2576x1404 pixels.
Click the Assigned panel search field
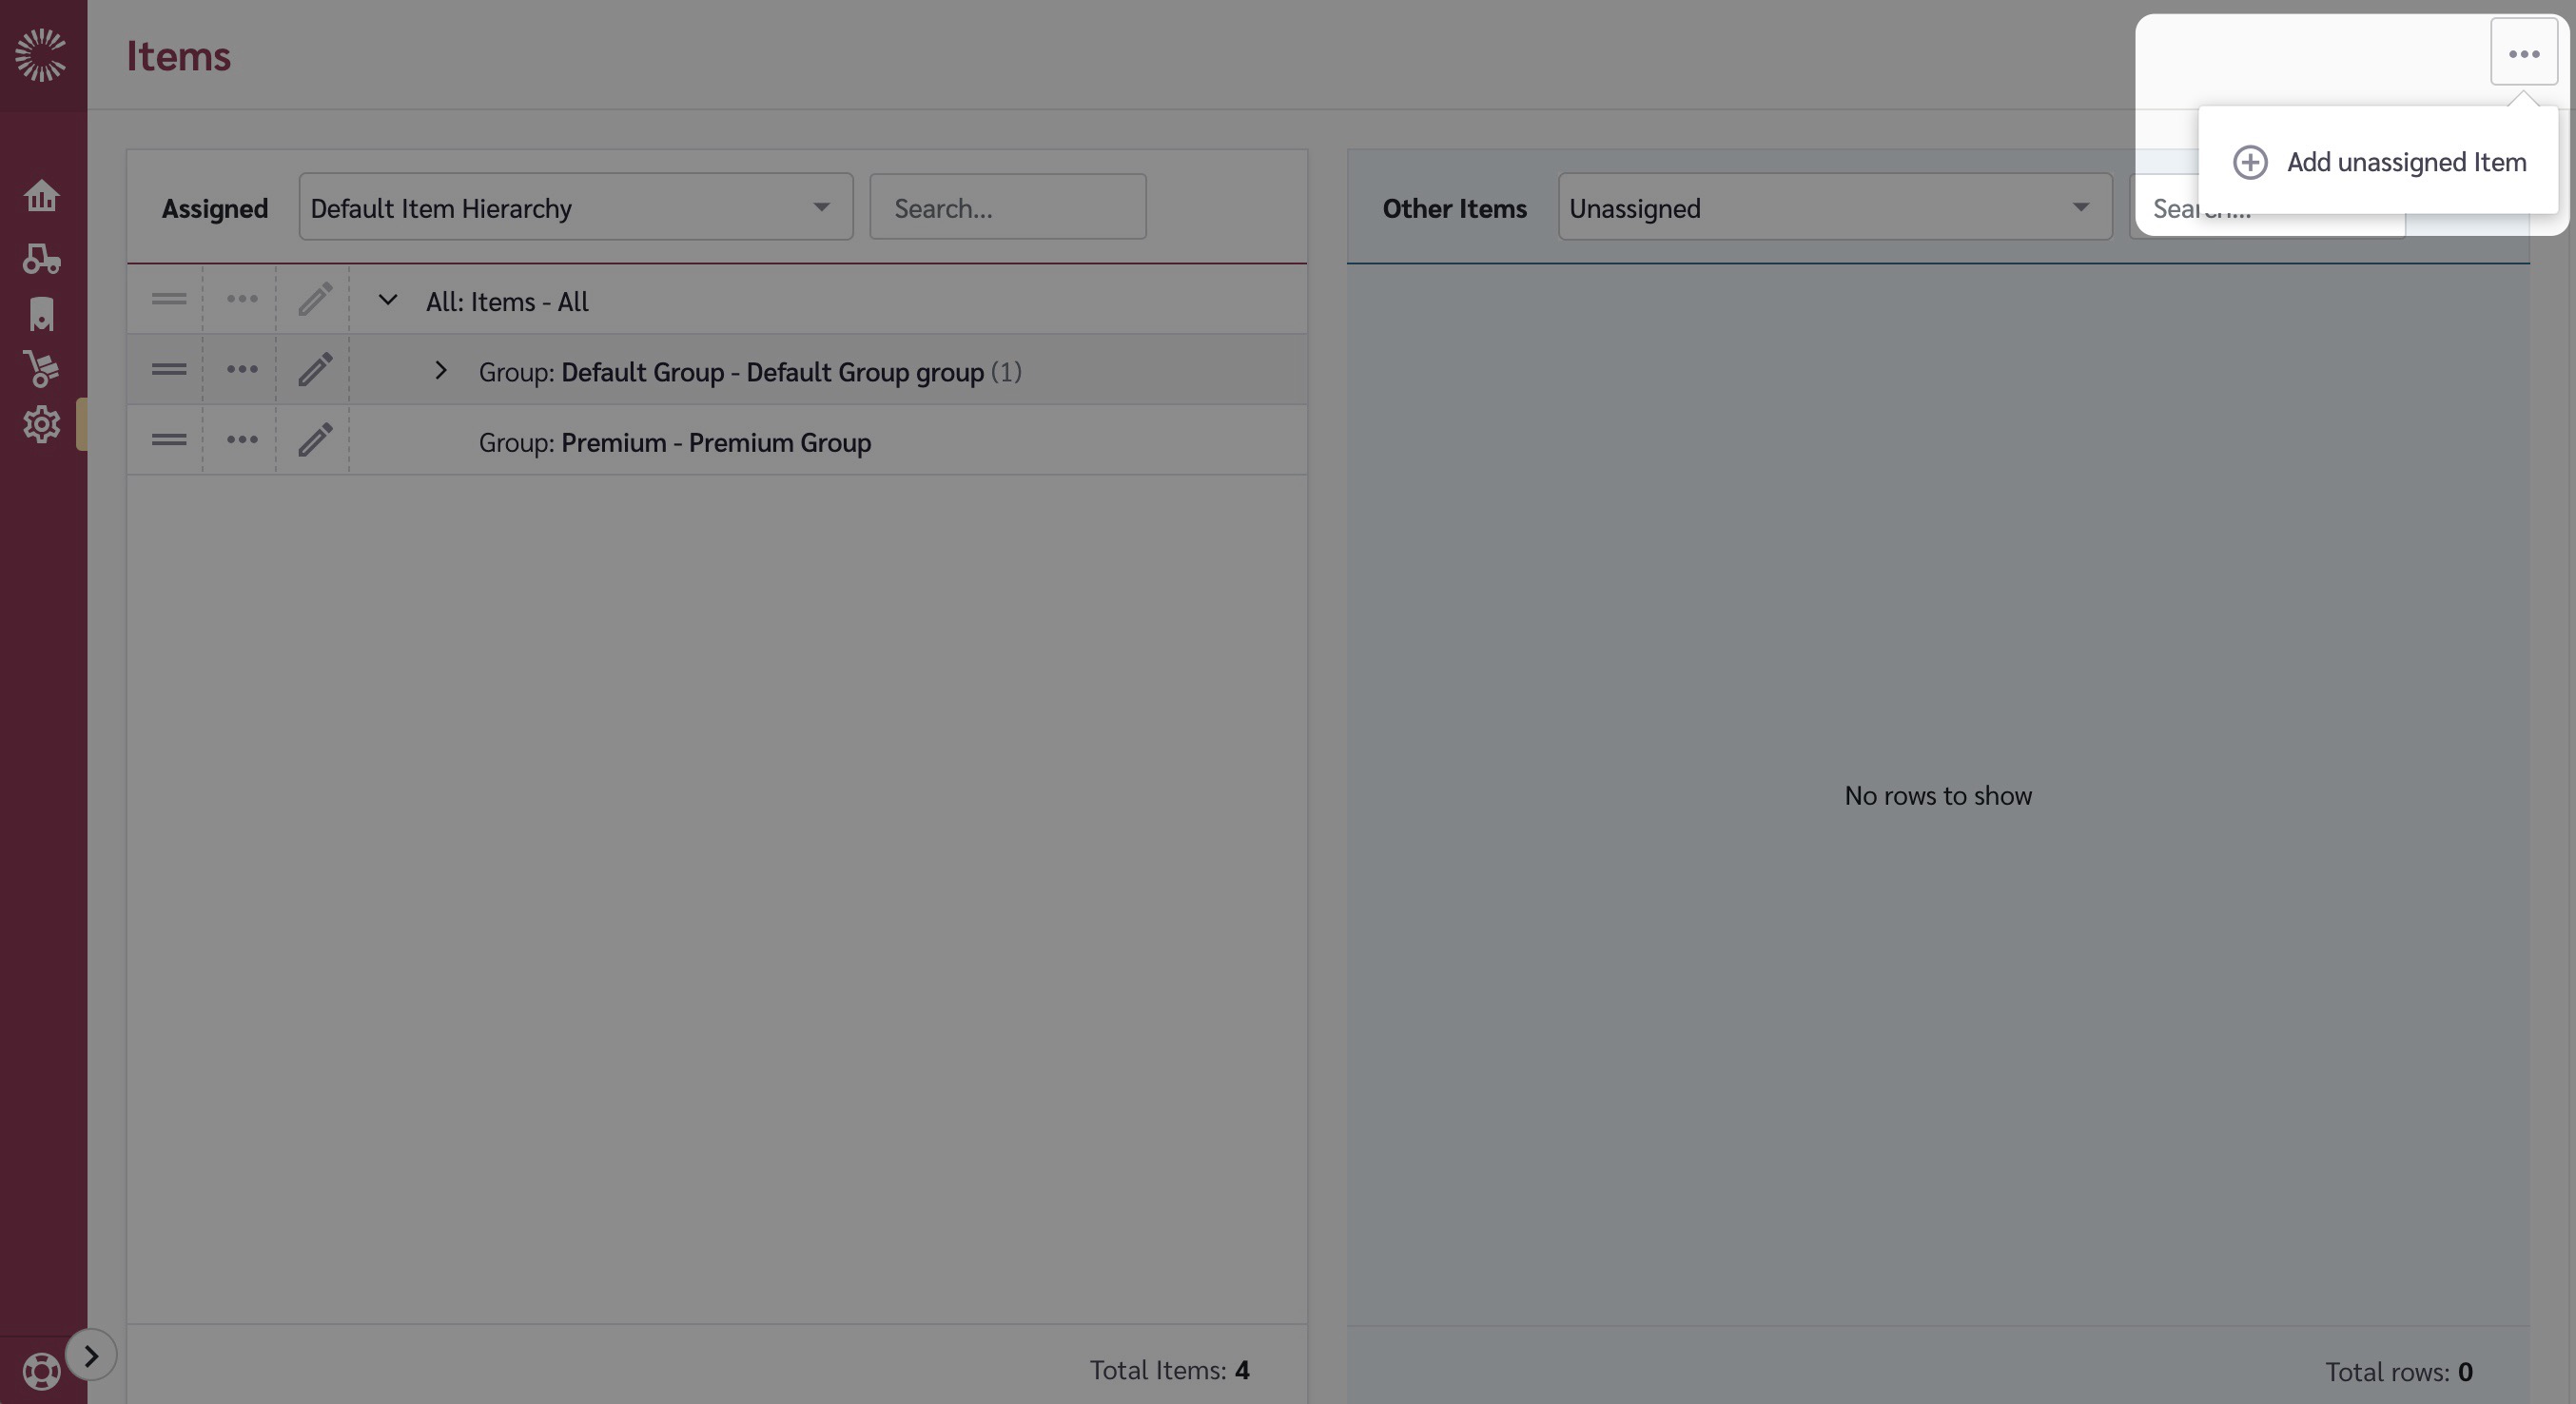pos(1007,207)
